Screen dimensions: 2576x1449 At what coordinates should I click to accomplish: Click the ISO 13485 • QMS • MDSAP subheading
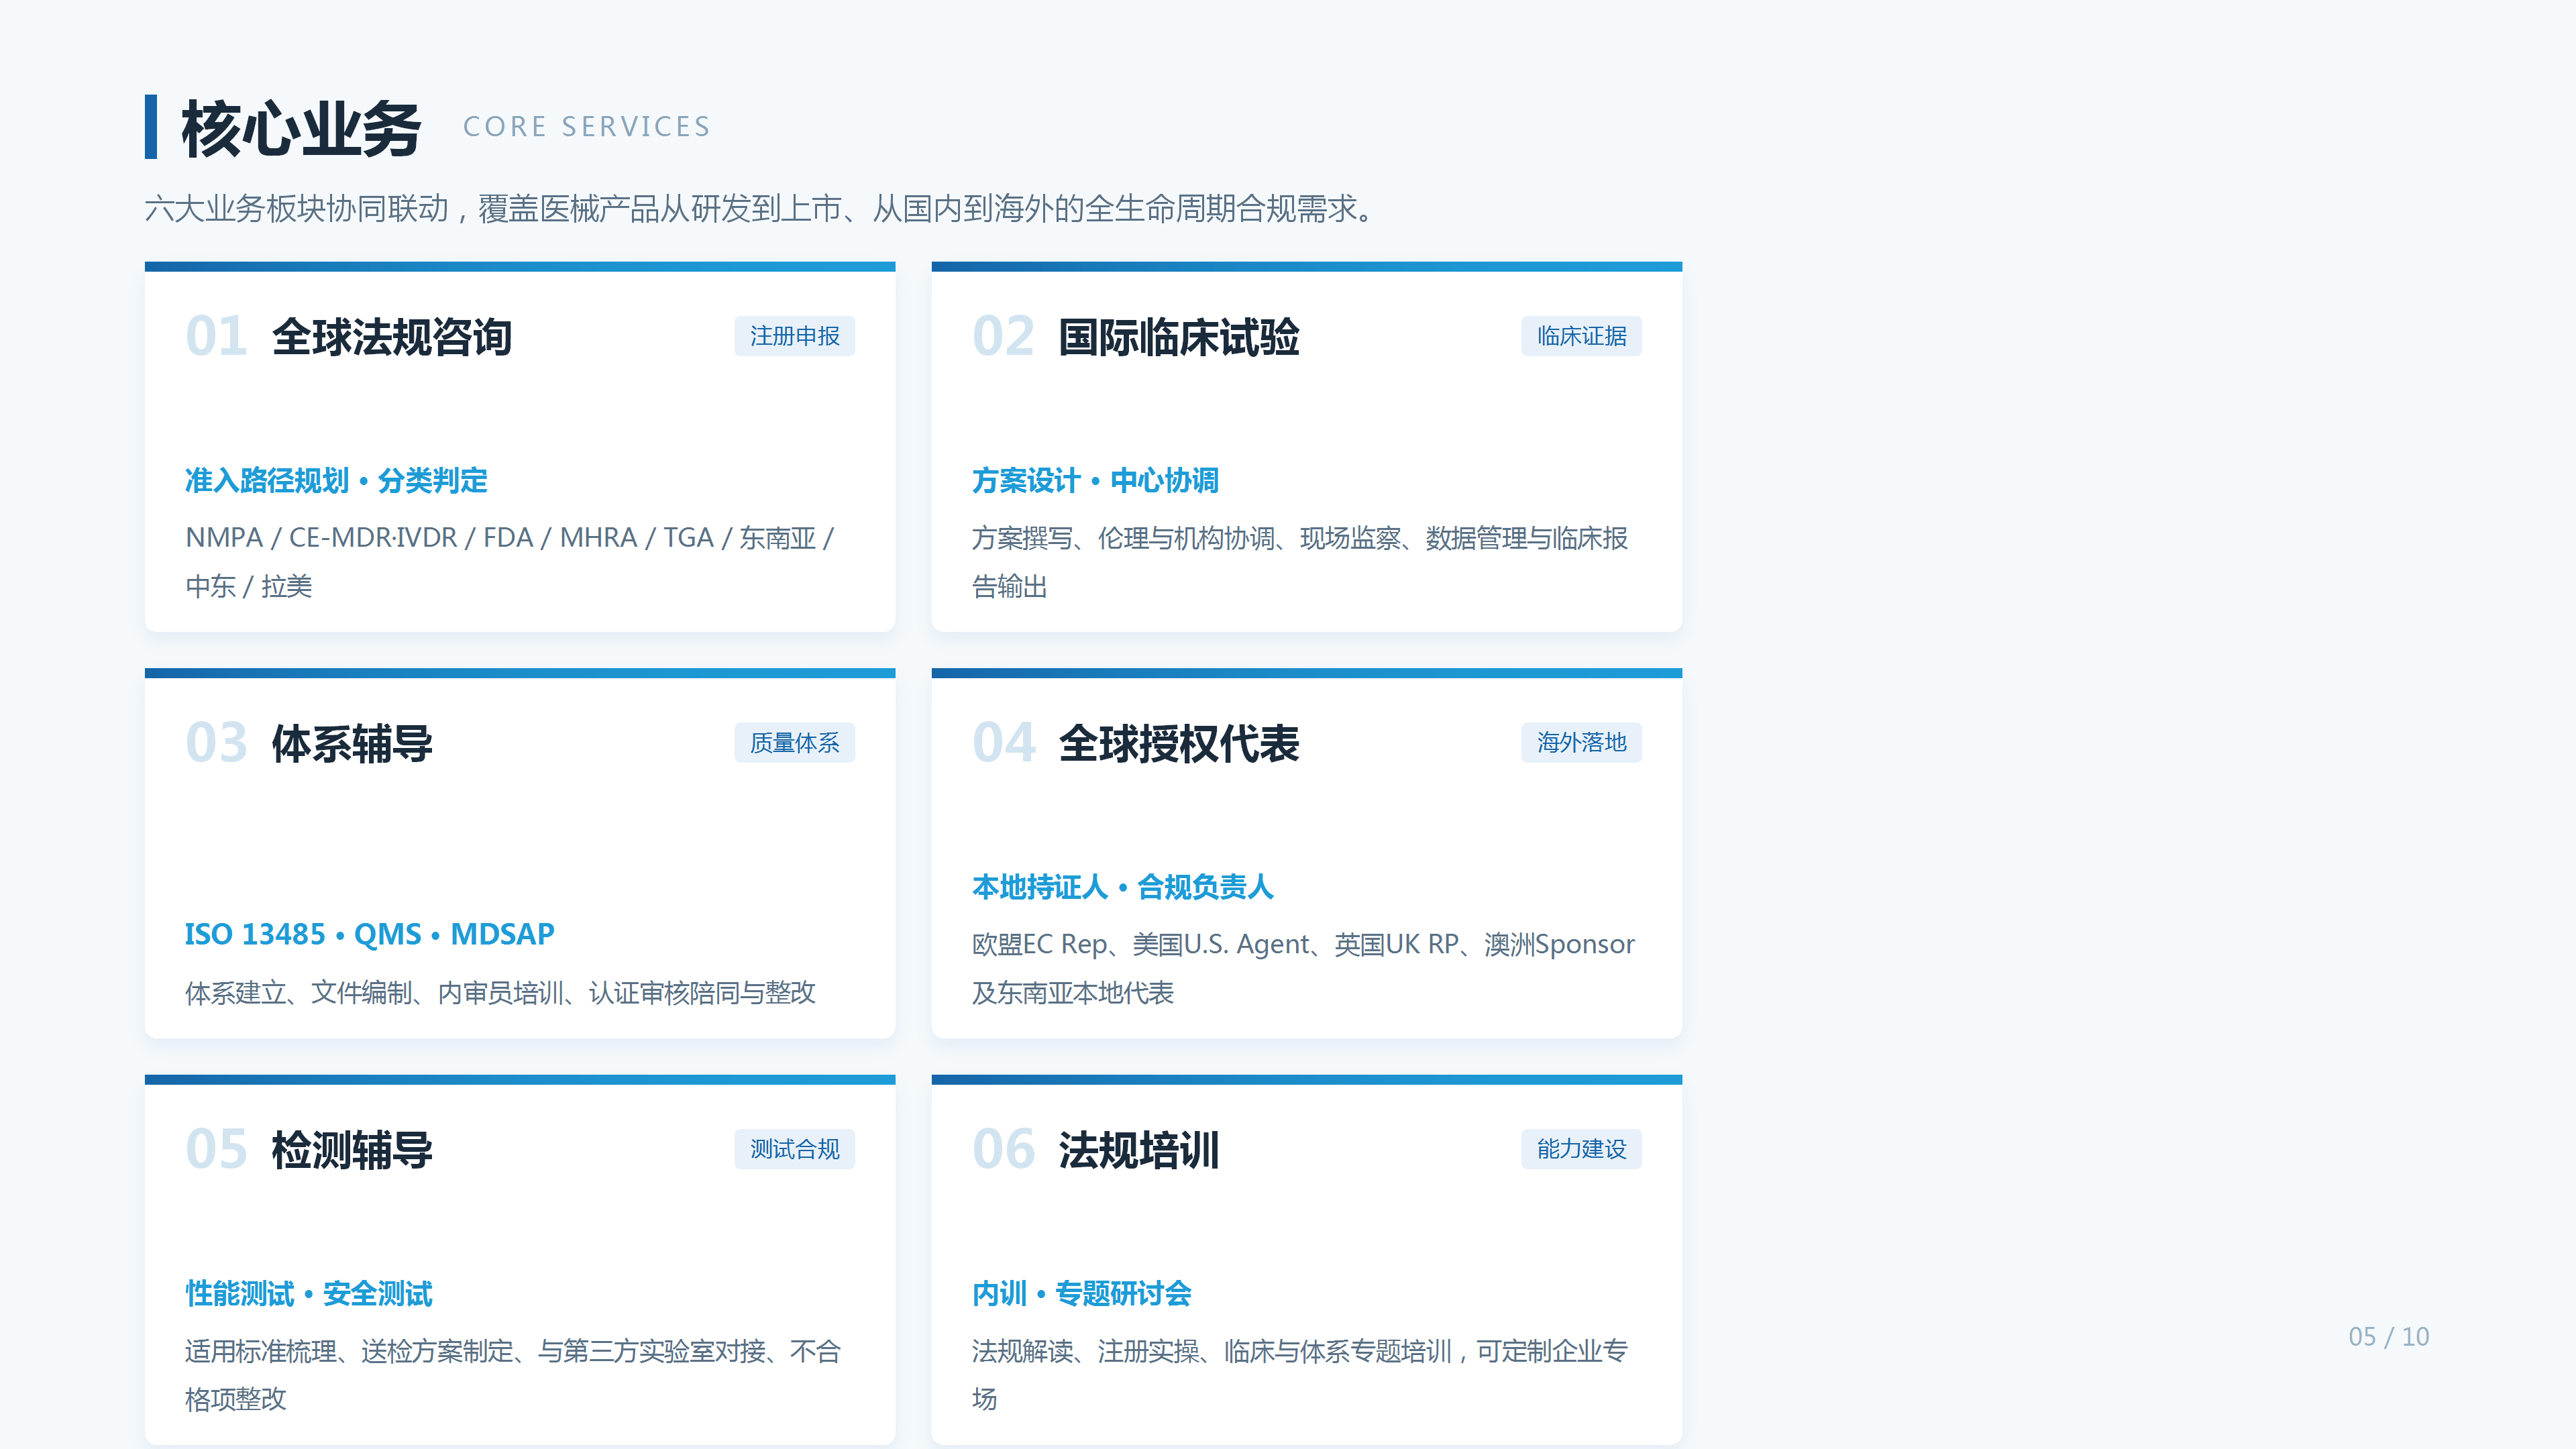point(369,934)
